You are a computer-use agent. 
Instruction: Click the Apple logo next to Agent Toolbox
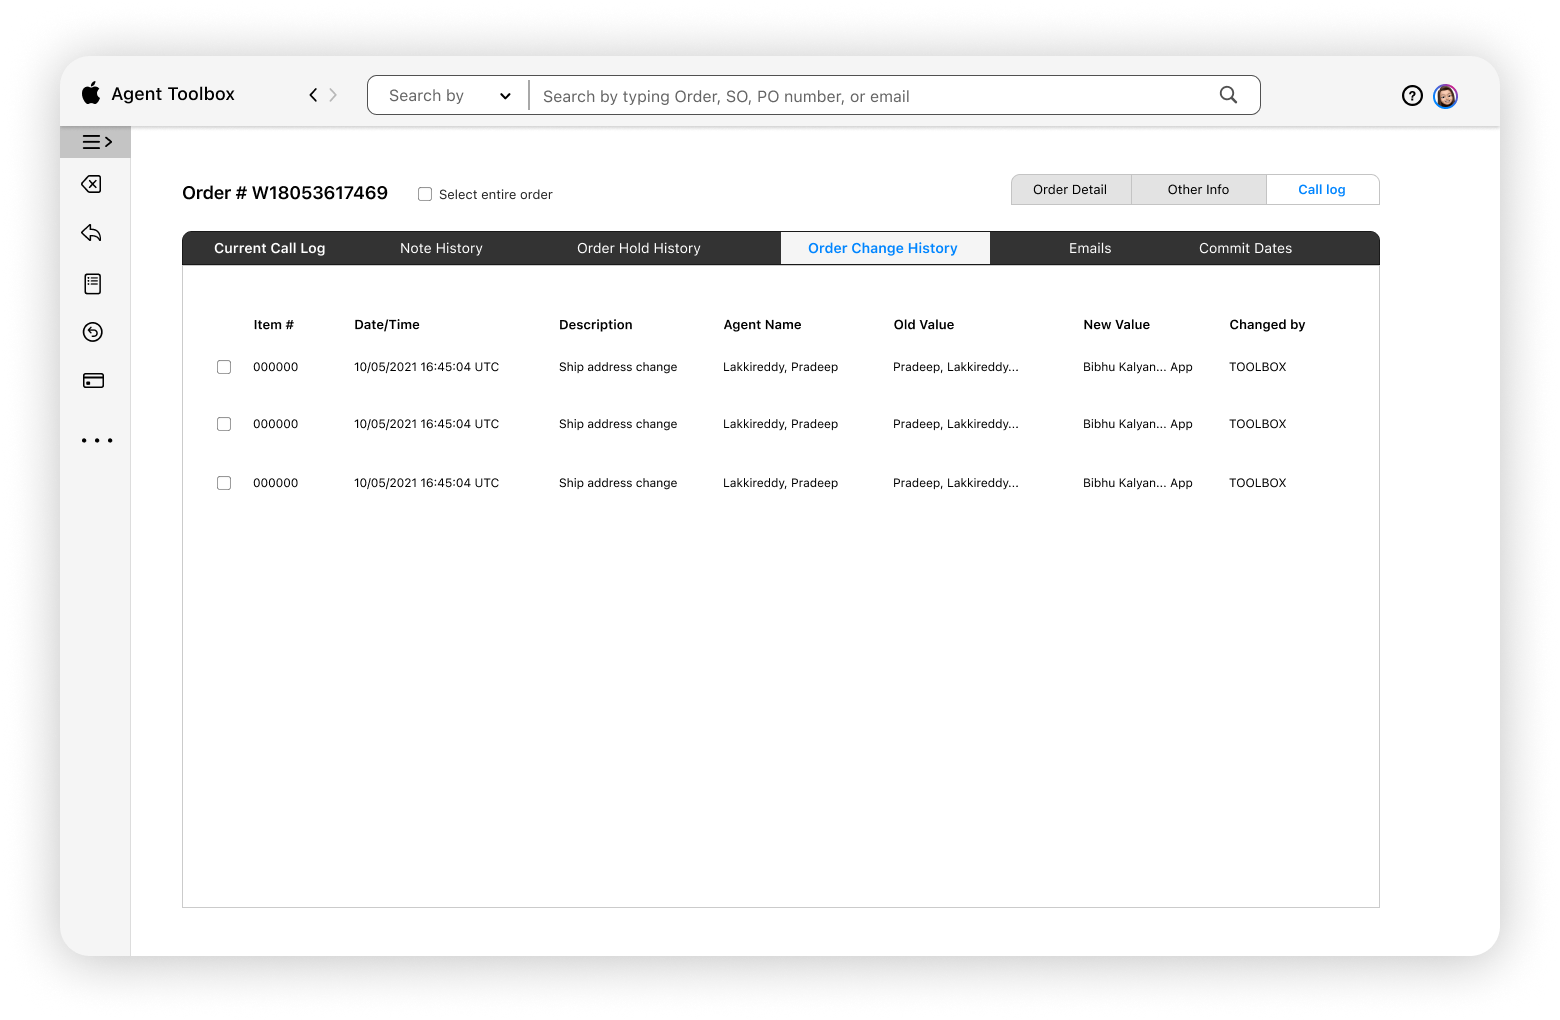(x=91, y=93)
